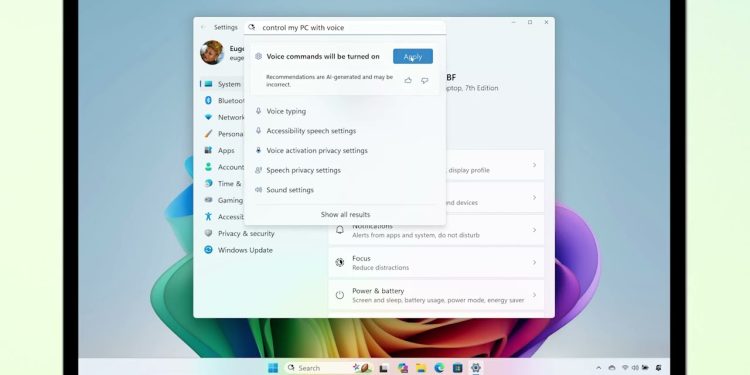Image resolution: width=750 pixels, height=375 pixels.
Task: Click the user profile avatar picture
Action: (x=212, y=52)
